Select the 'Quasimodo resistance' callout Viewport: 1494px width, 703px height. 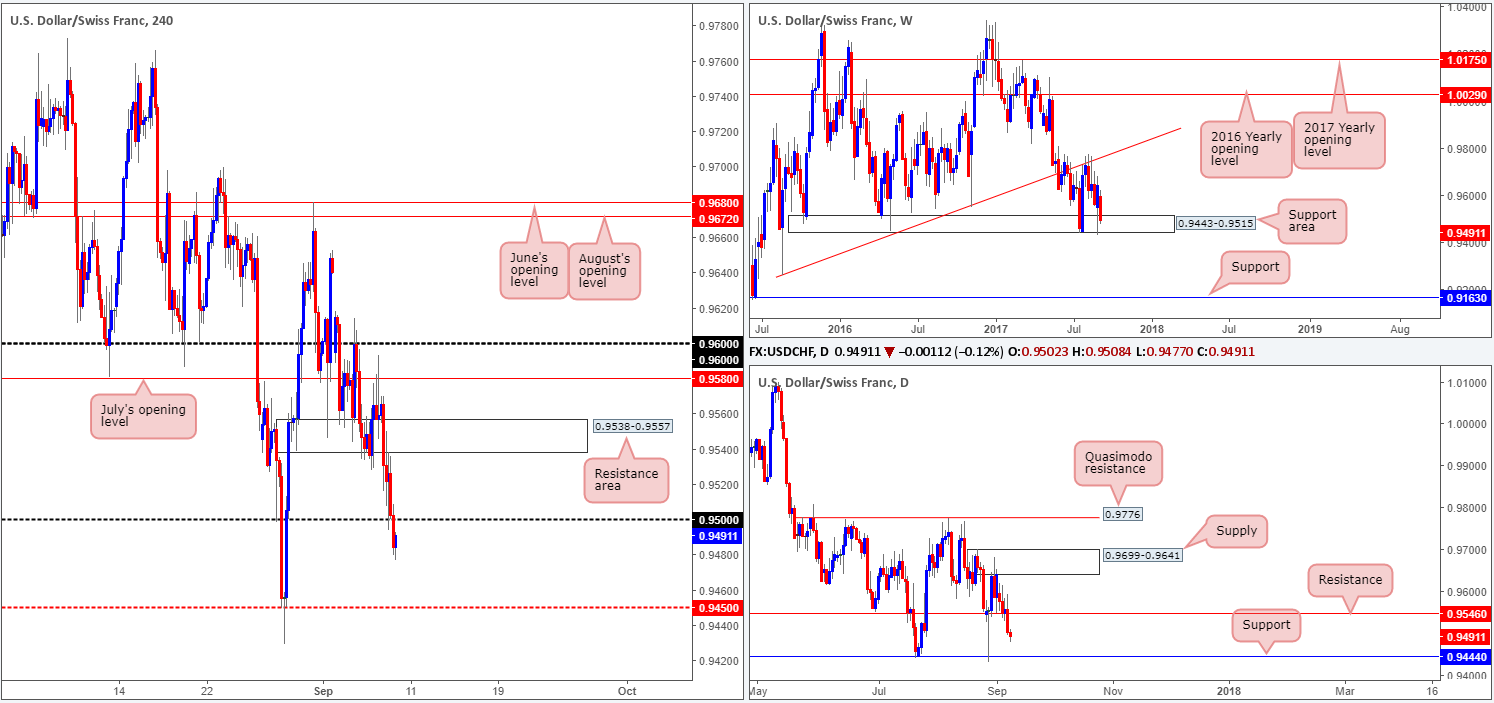point(1119,464)
